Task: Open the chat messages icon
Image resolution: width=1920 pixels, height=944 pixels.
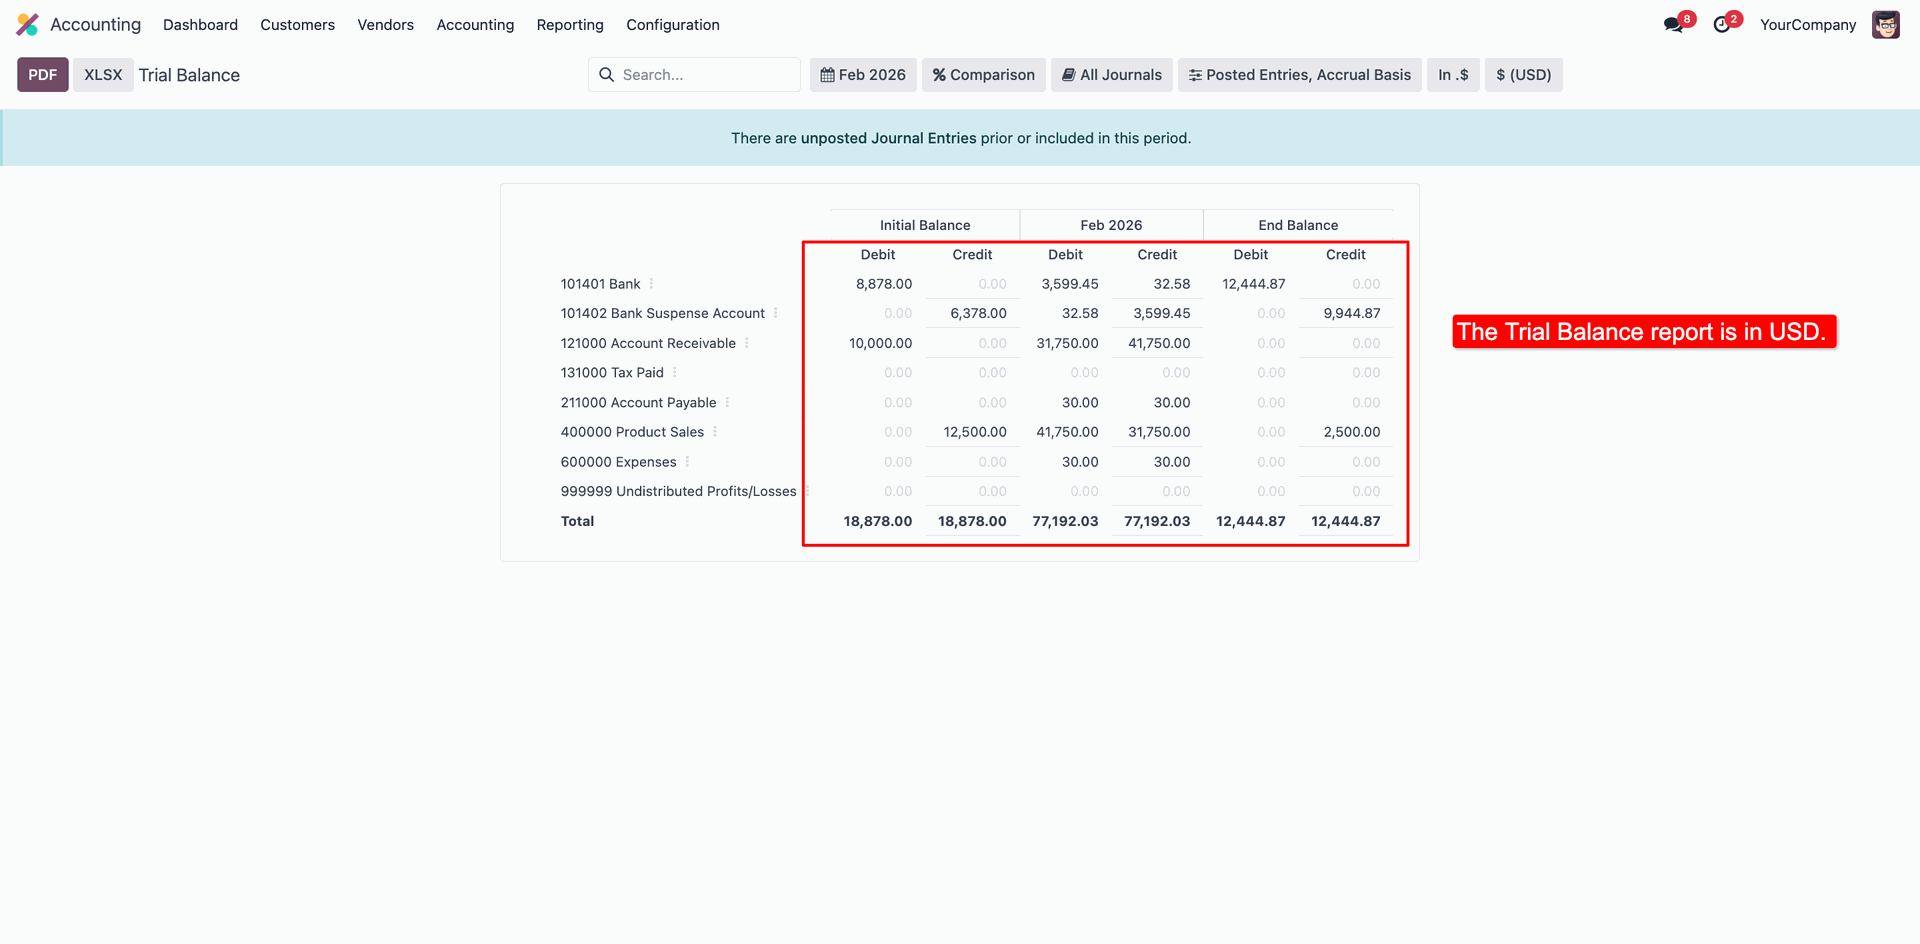Action: [x=1674, y=25]
